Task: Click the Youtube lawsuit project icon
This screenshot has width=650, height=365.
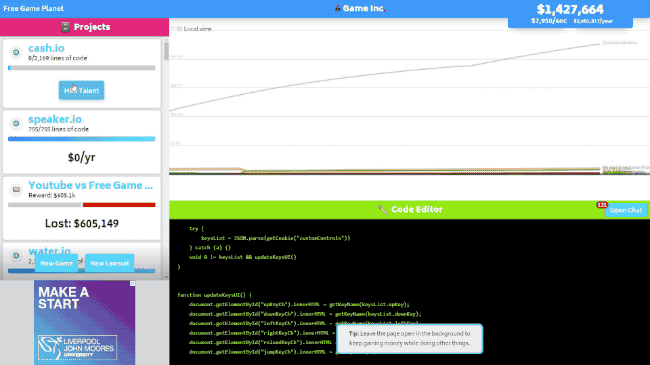Action: click(x=16, y=190)
